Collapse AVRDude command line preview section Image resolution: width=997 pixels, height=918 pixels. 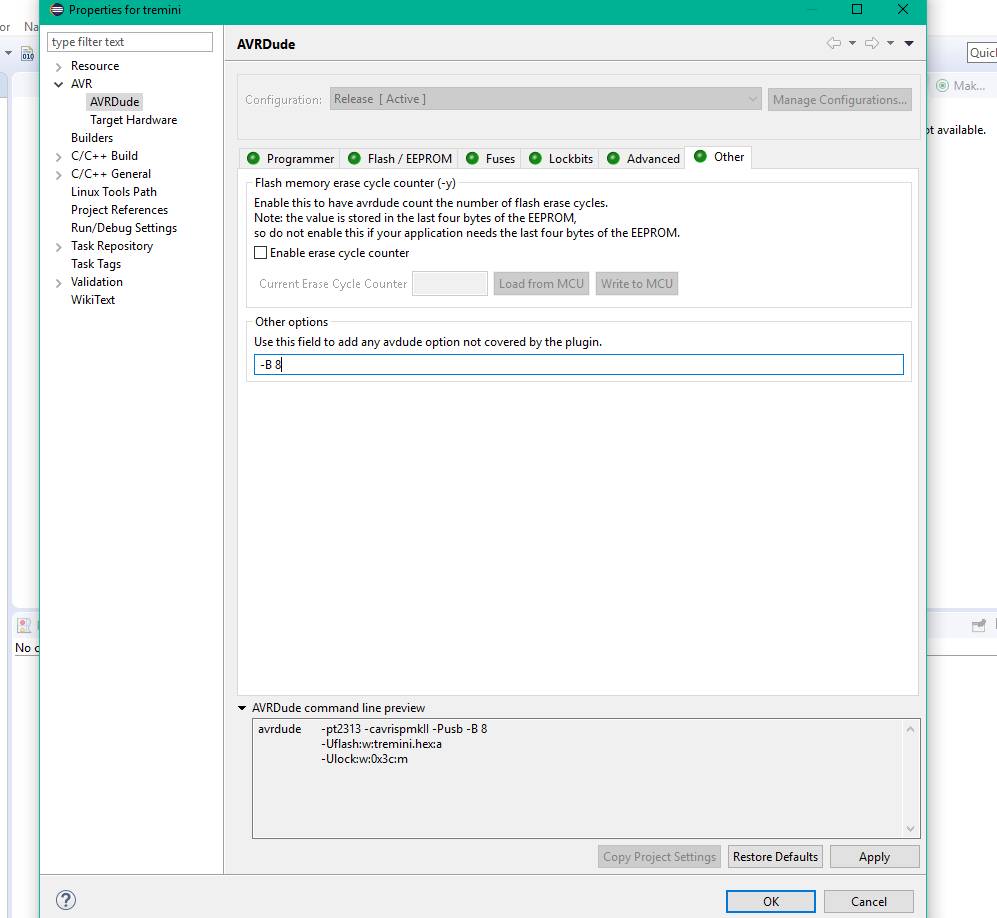click(242, 708)
